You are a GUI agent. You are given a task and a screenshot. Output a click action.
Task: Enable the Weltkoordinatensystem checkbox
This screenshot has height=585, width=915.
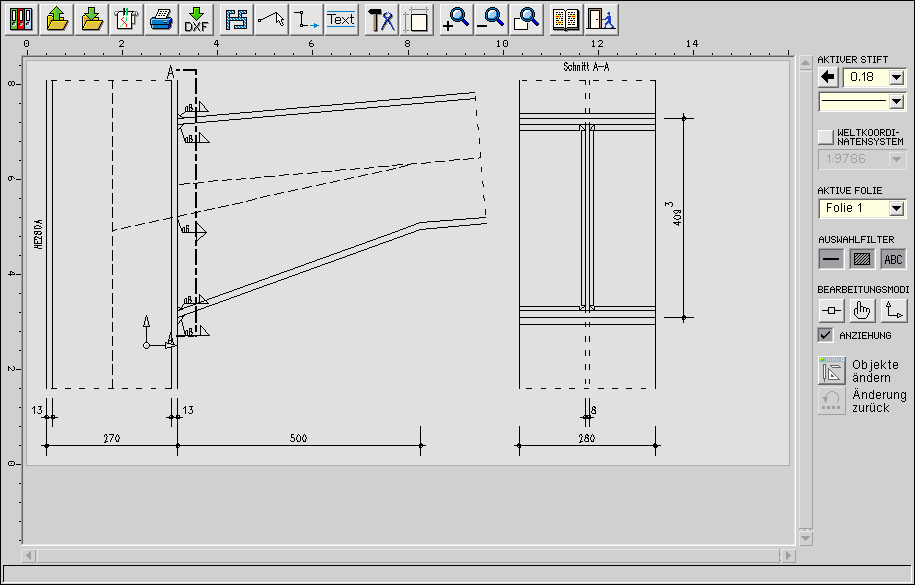point(825,136)
